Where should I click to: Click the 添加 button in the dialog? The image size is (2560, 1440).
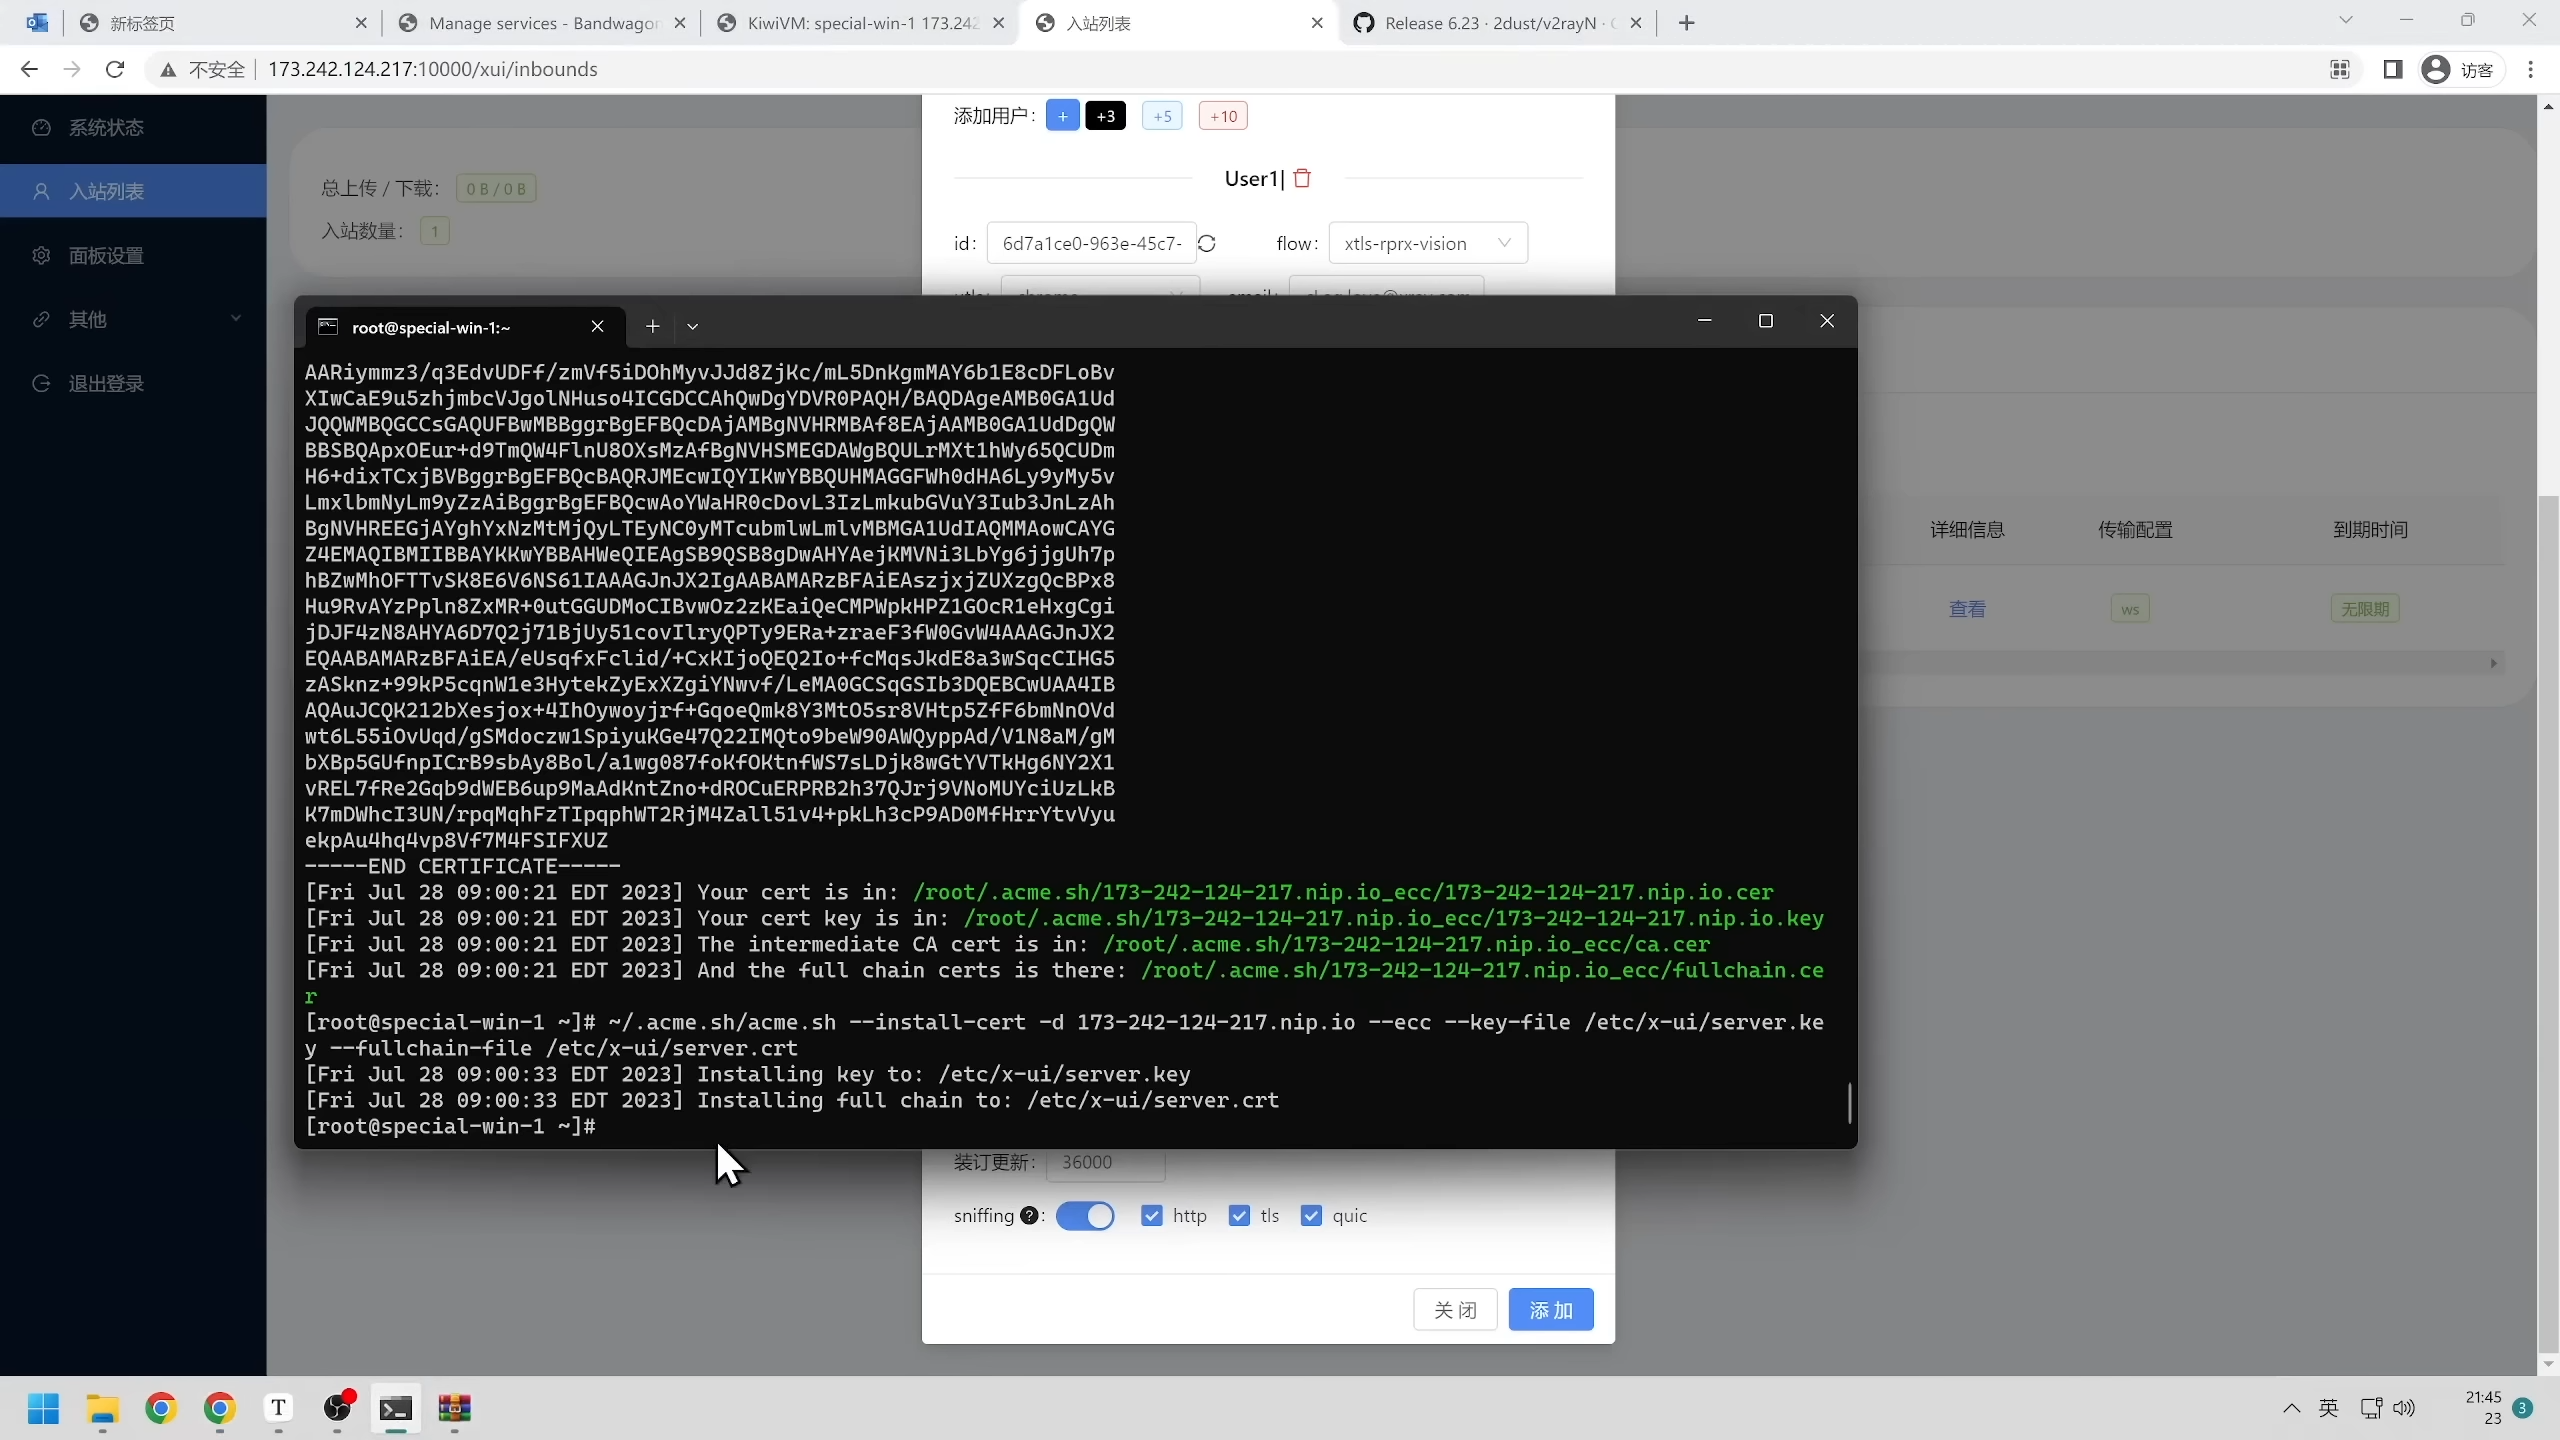[x=1551, y=1310]
